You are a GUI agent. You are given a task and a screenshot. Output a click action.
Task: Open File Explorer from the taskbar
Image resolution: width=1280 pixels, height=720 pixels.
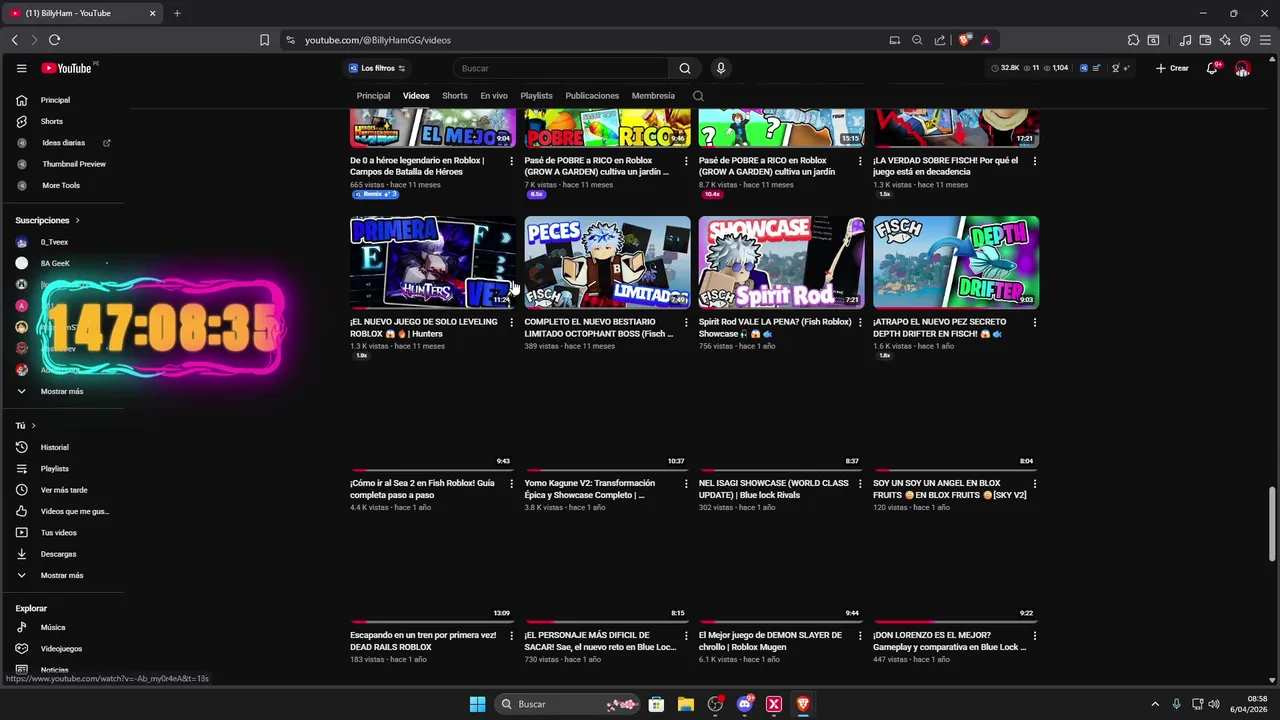click(686, 704)
